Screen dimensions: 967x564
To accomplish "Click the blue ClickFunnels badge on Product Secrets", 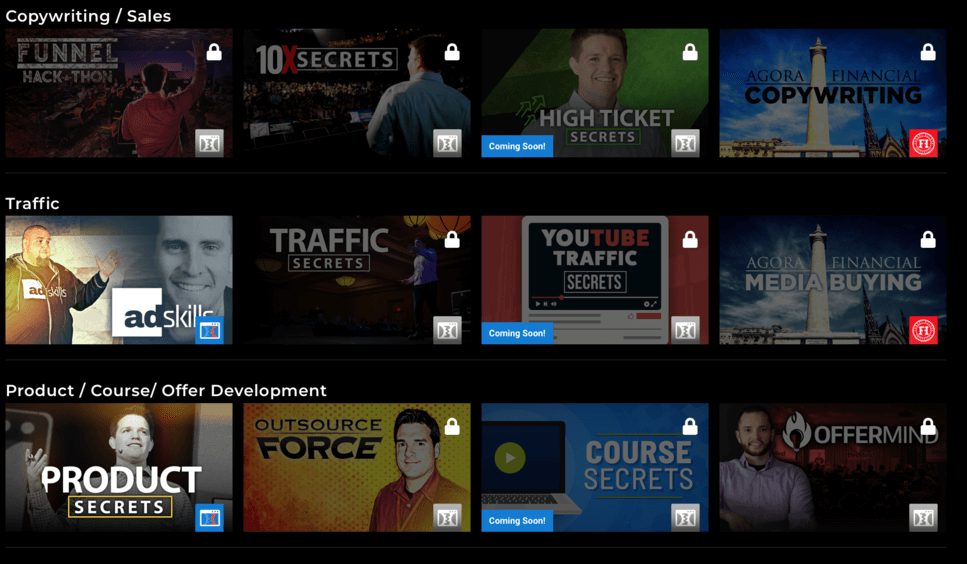I will (x=210, y=518).
